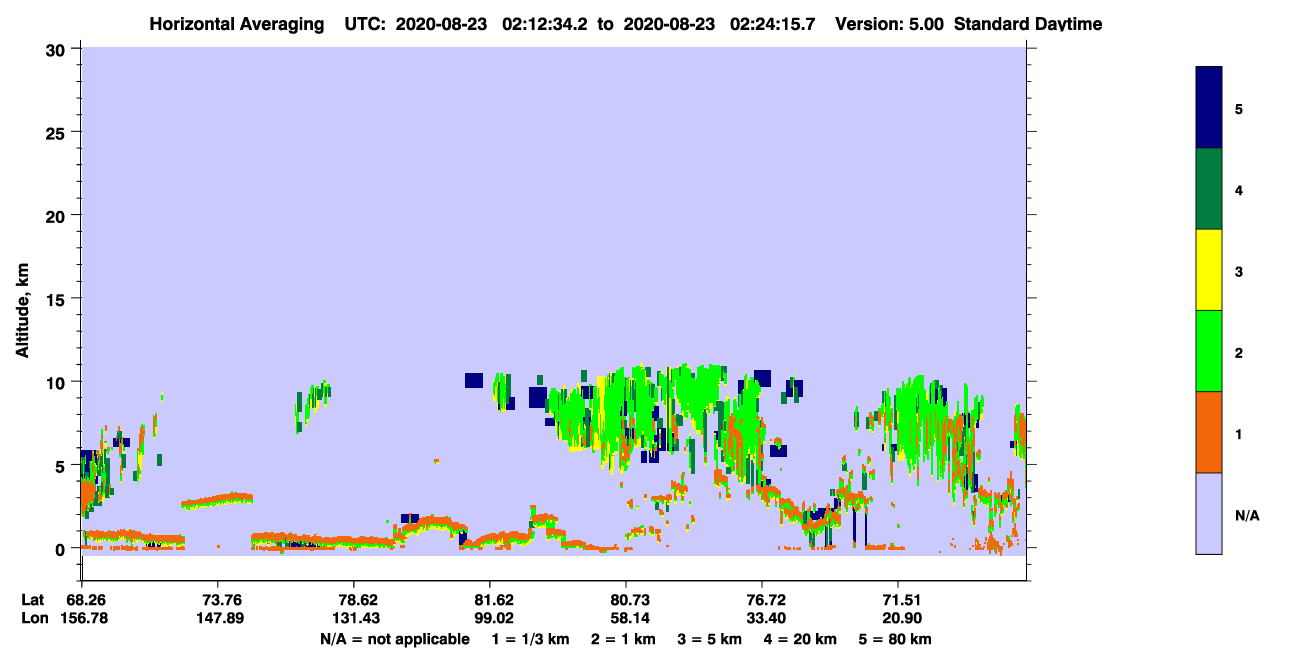Click the orange colorbar segment labeled 1
Screen dimensions: 1300x667
pyautogui.click(x=1209, y=432)
